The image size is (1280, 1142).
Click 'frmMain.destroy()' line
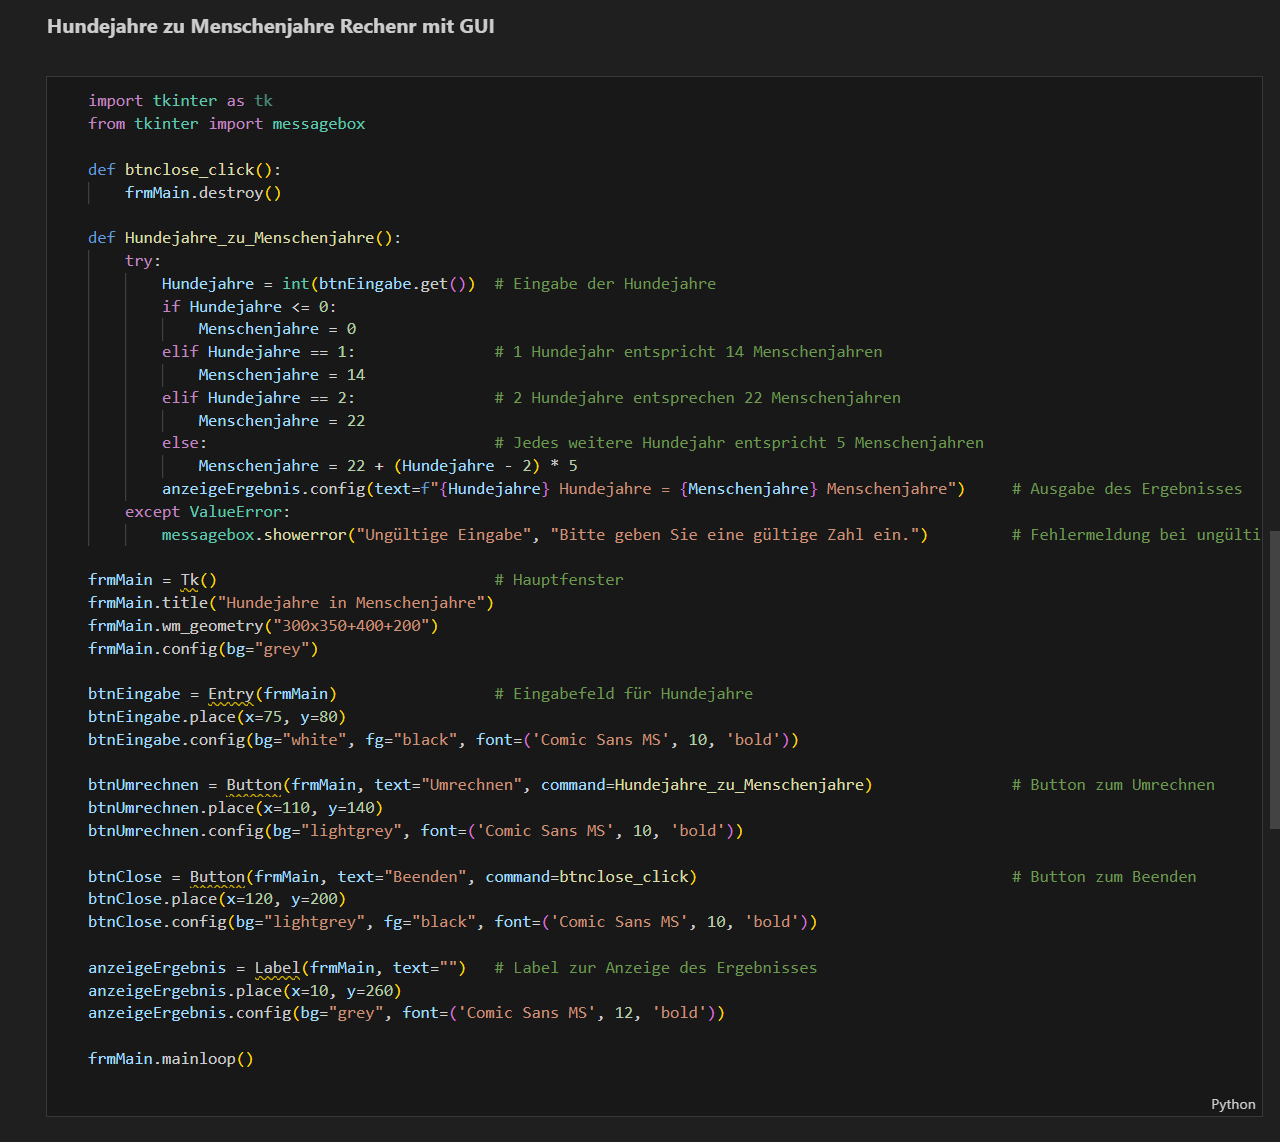pos(203,193)
